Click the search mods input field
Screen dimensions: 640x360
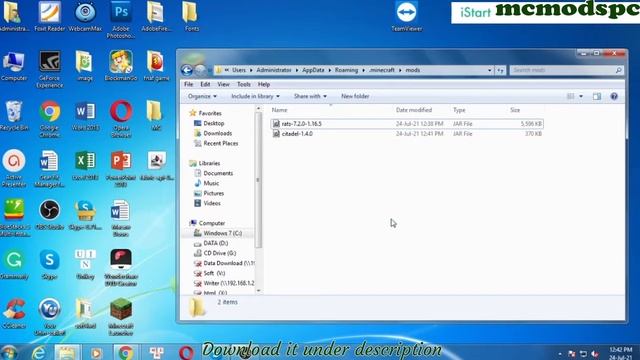[x=567, y=70]
